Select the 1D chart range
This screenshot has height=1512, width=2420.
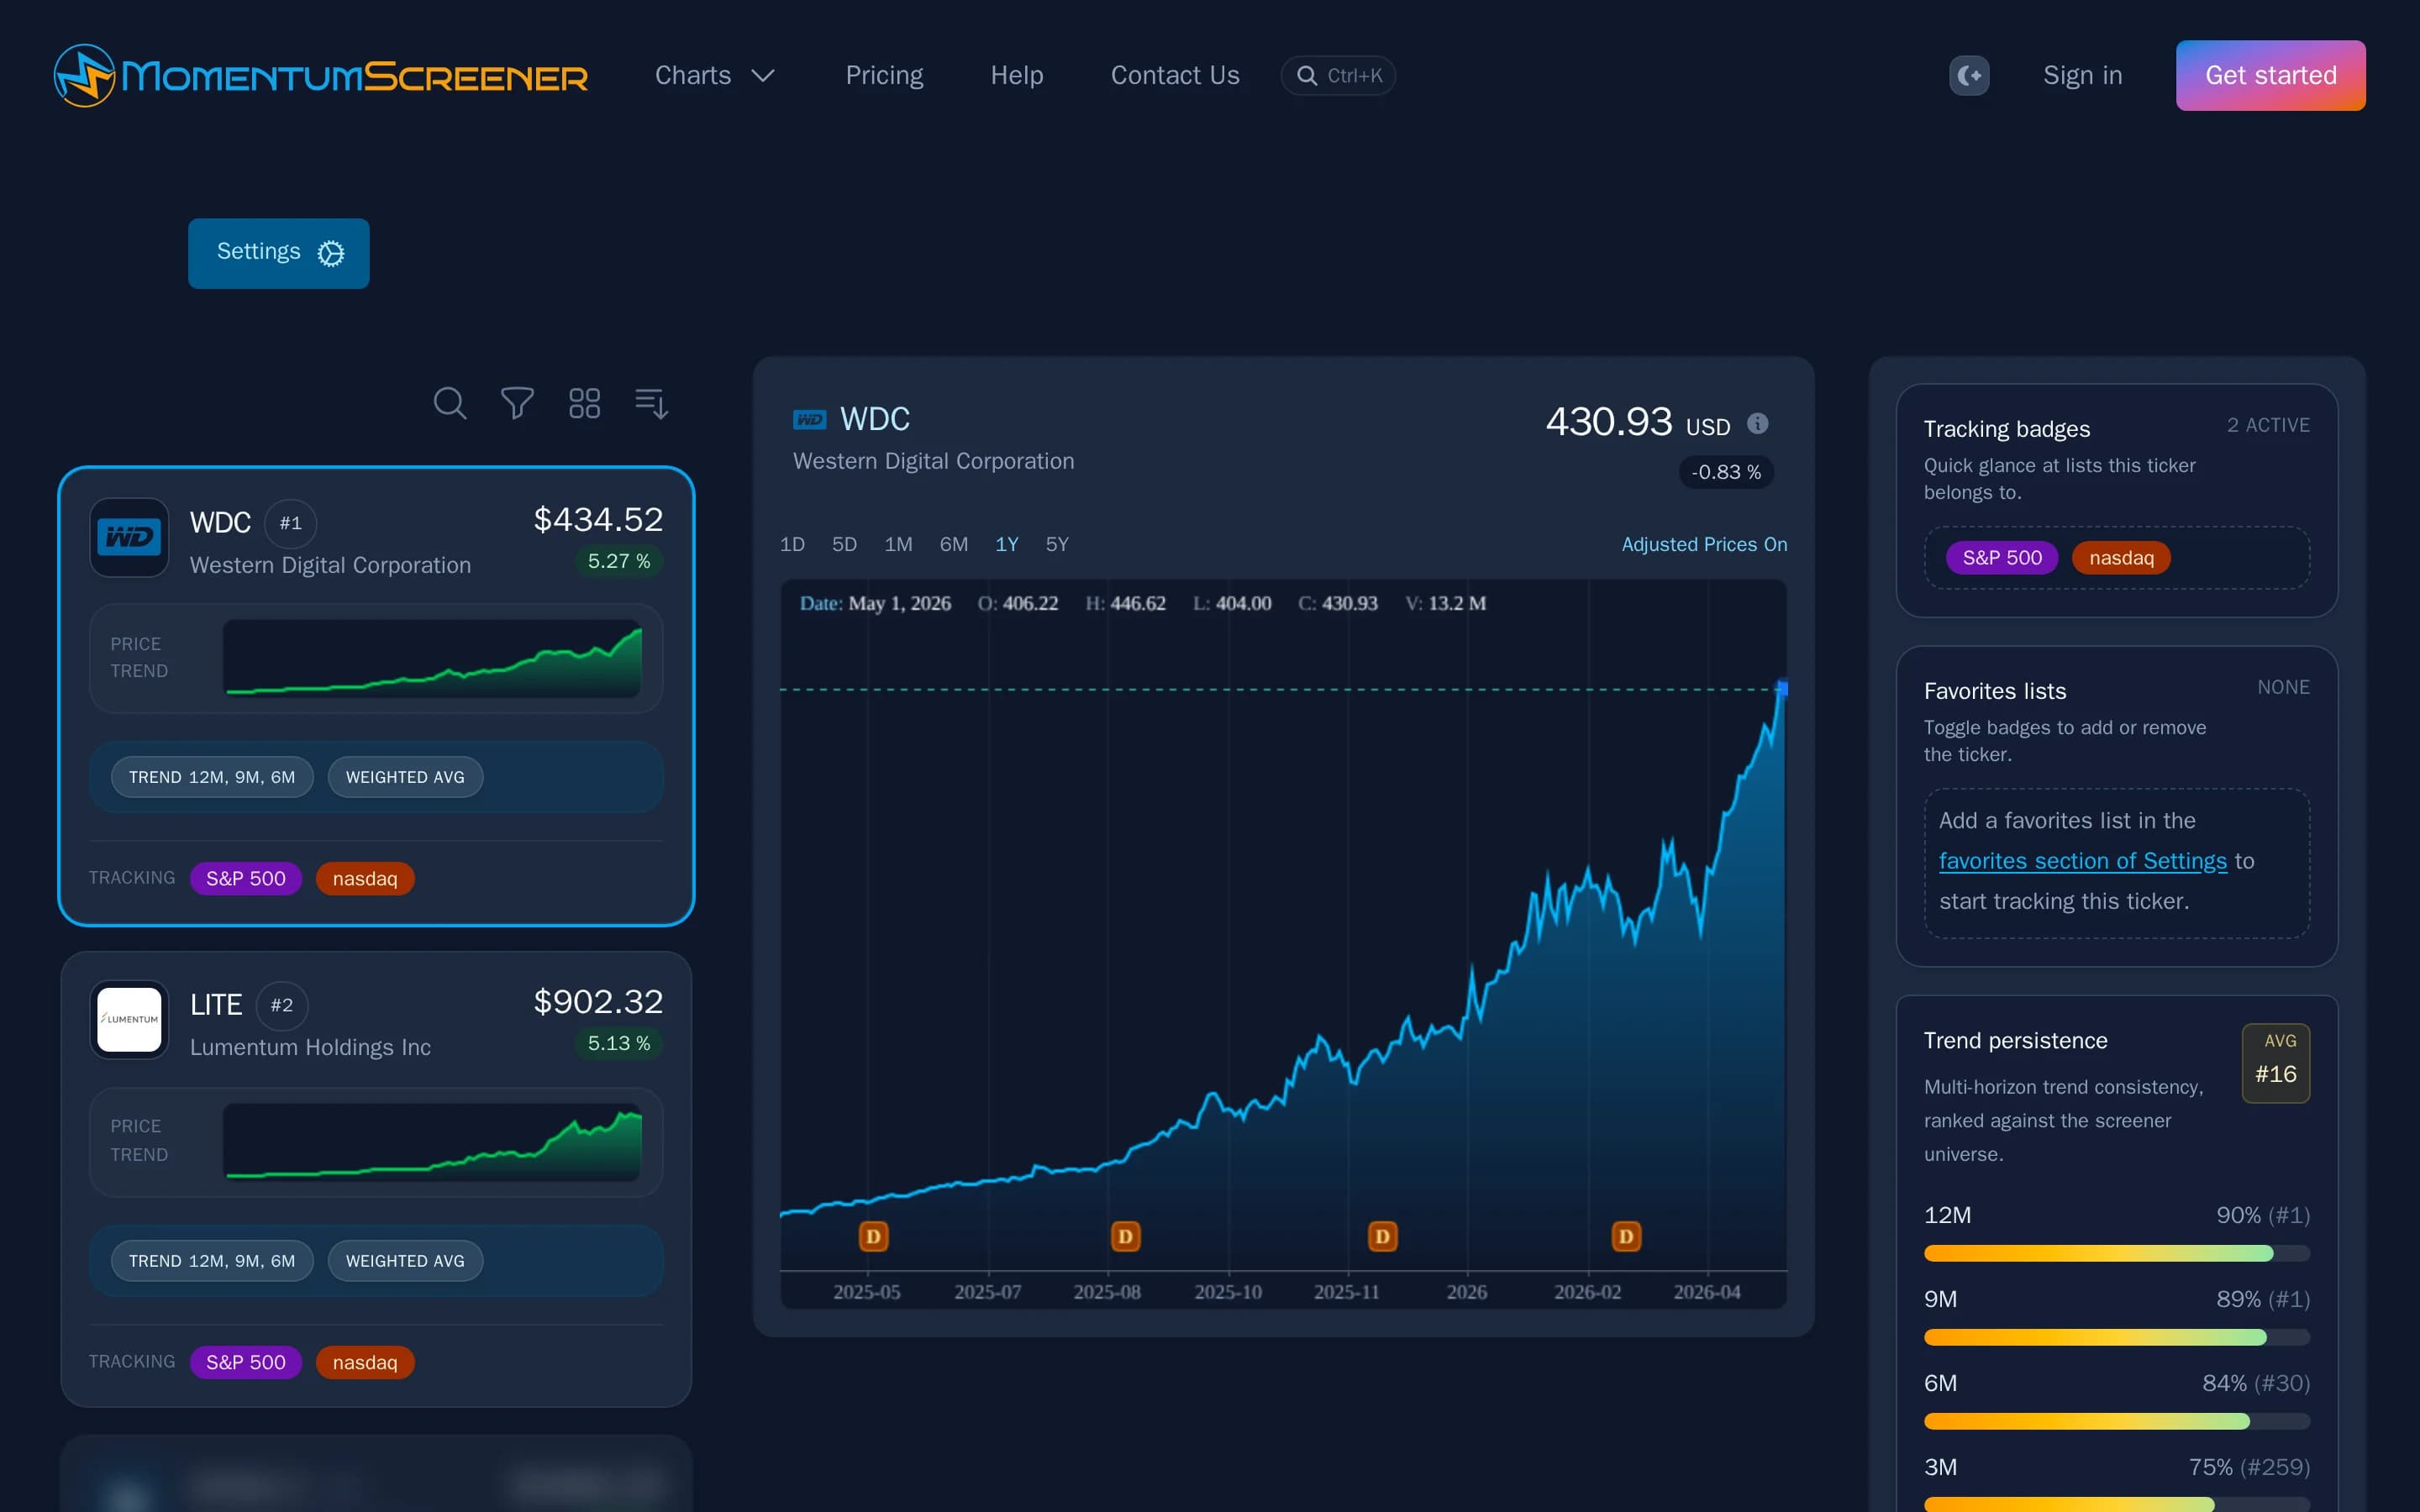pyautogui.click(x=792, y=544)
